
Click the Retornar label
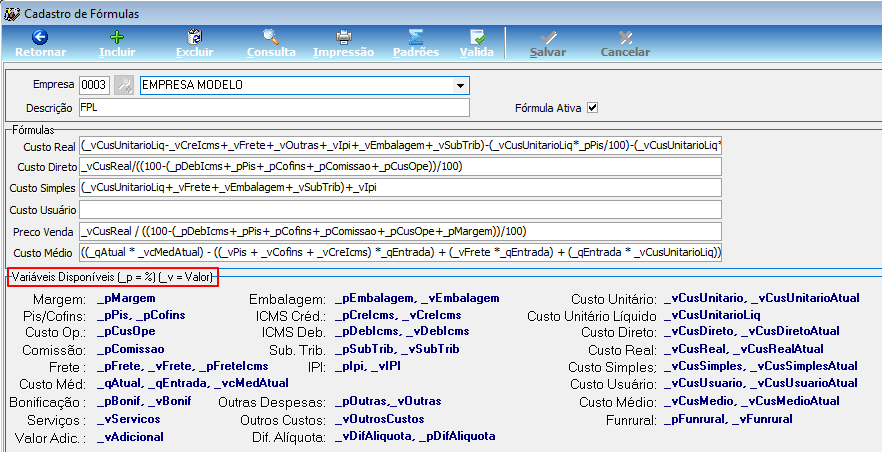[40, 52]
